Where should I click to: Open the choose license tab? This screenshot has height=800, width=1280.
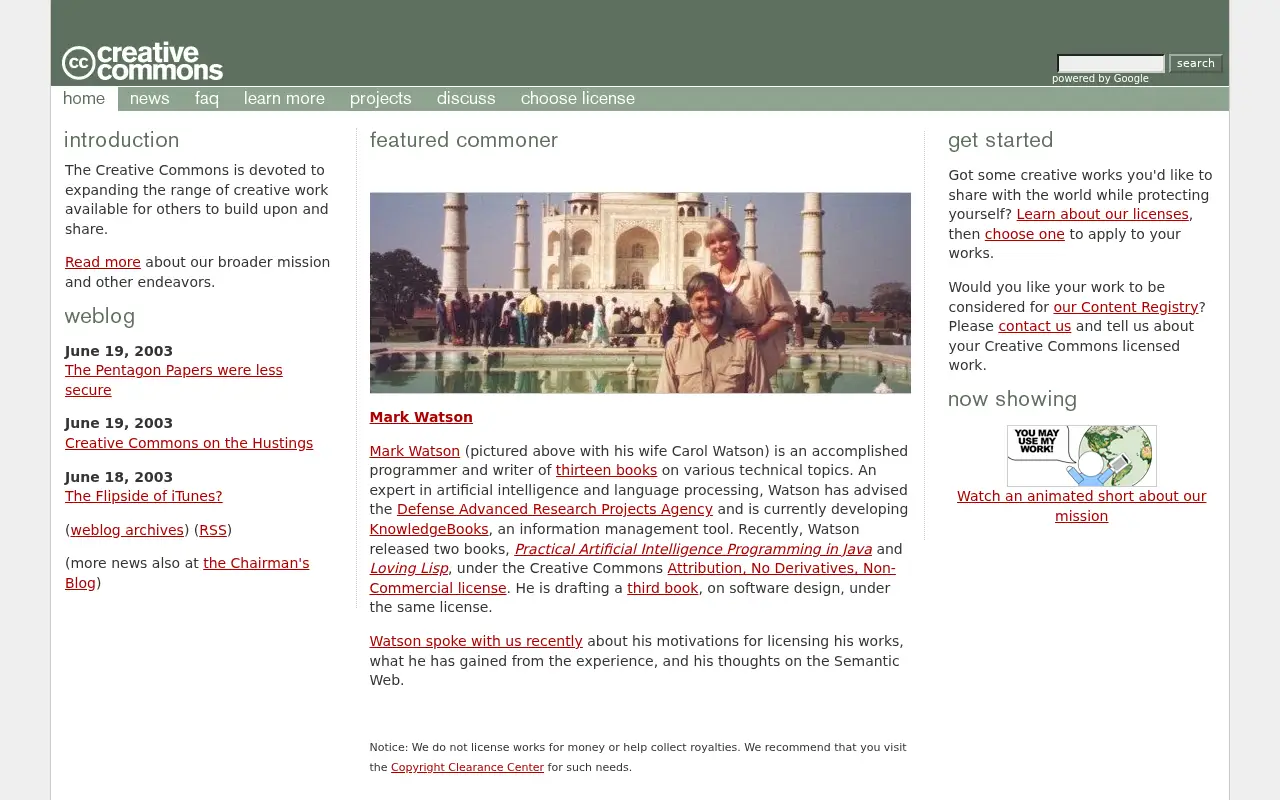[578, 99]
